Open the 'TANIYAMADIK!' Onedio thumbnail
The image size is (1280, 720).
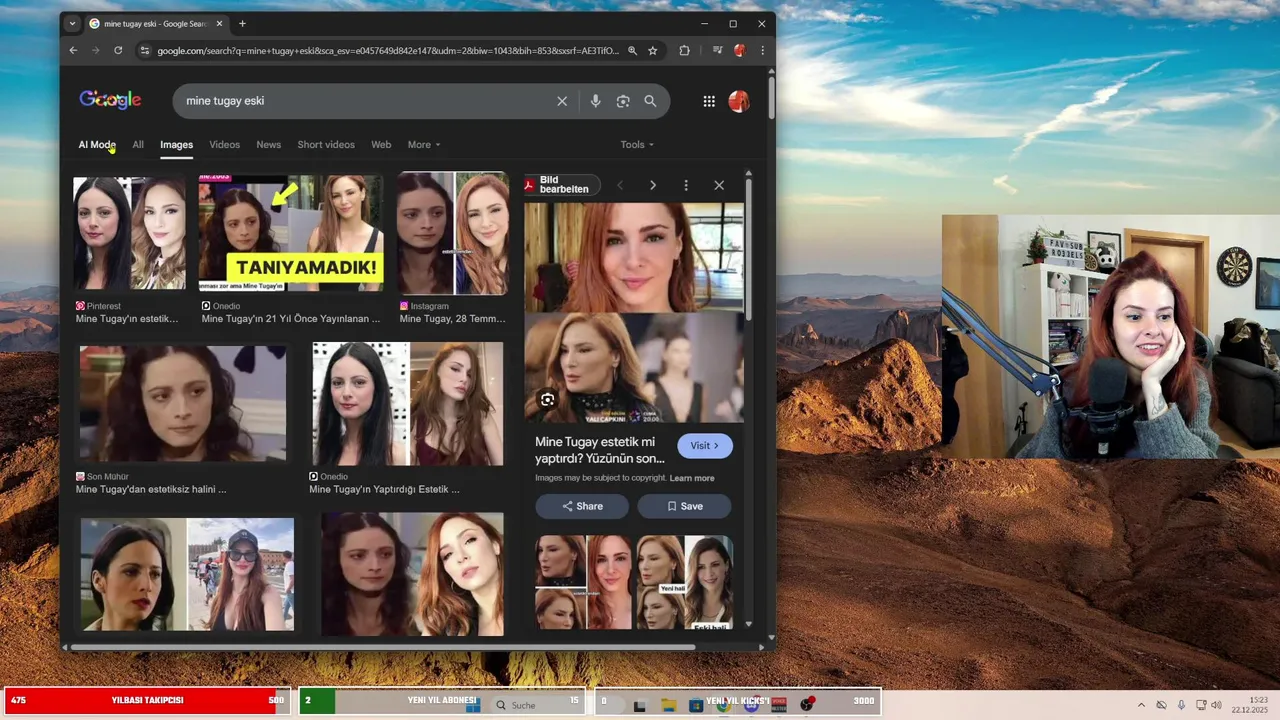tap(291, 233)
